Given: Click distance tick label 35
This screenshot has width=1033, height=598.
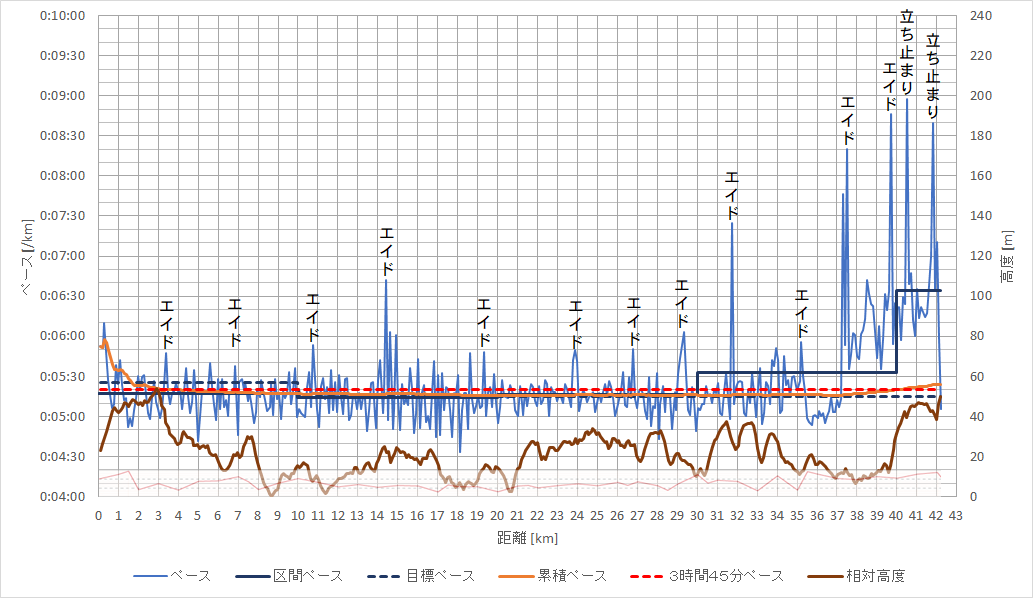Looking at the screenshot, I should 796,516.
